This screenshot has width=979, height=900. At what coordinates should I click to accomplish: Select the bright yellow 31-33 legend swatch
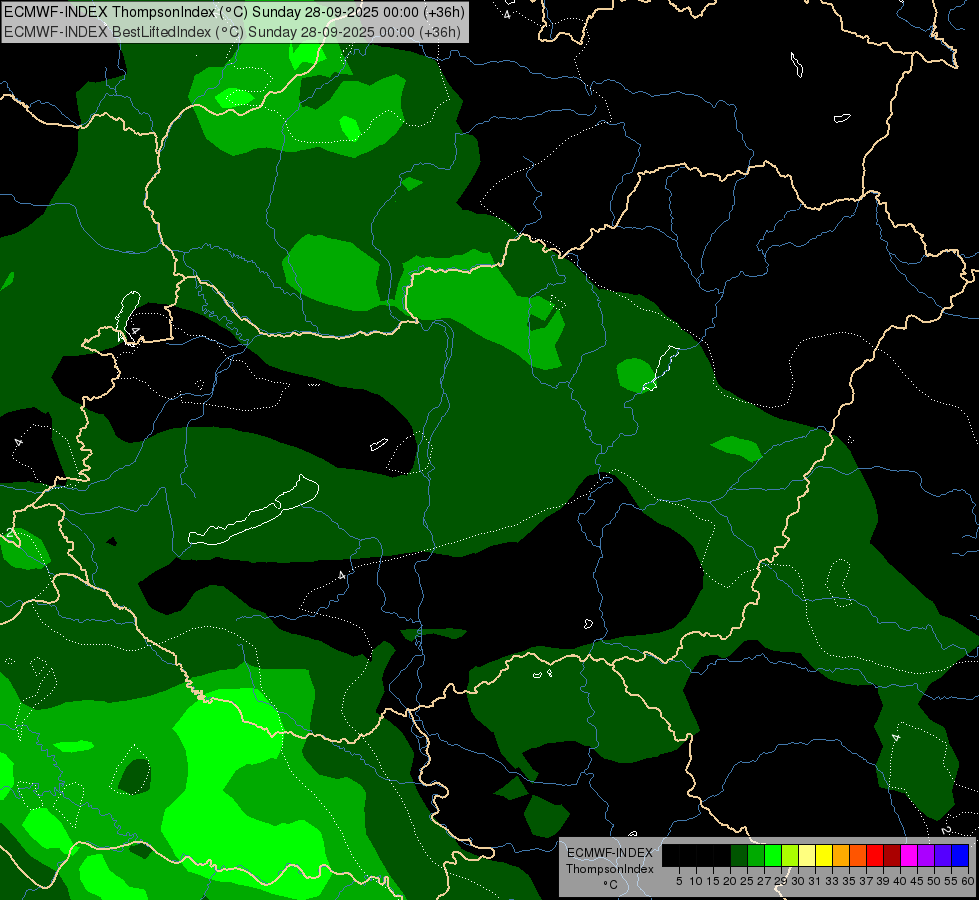(824, 855)
